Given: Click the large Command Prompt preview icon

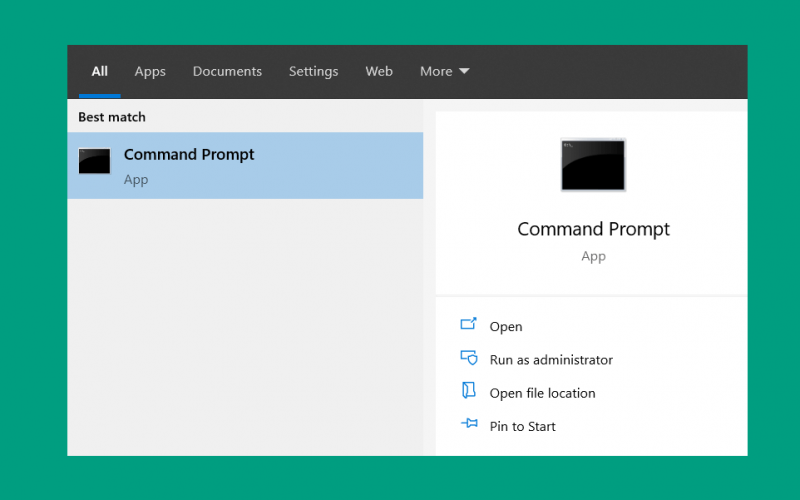Looking at the screenshot, I should click(x=593, y=165).
